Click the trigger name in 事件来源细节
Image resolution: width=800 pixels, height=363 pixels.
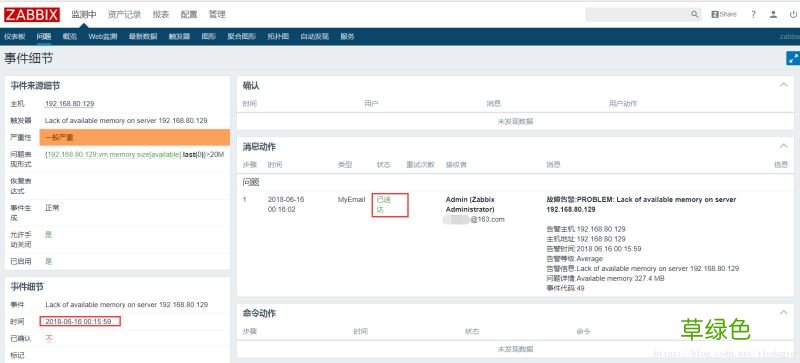126,120
